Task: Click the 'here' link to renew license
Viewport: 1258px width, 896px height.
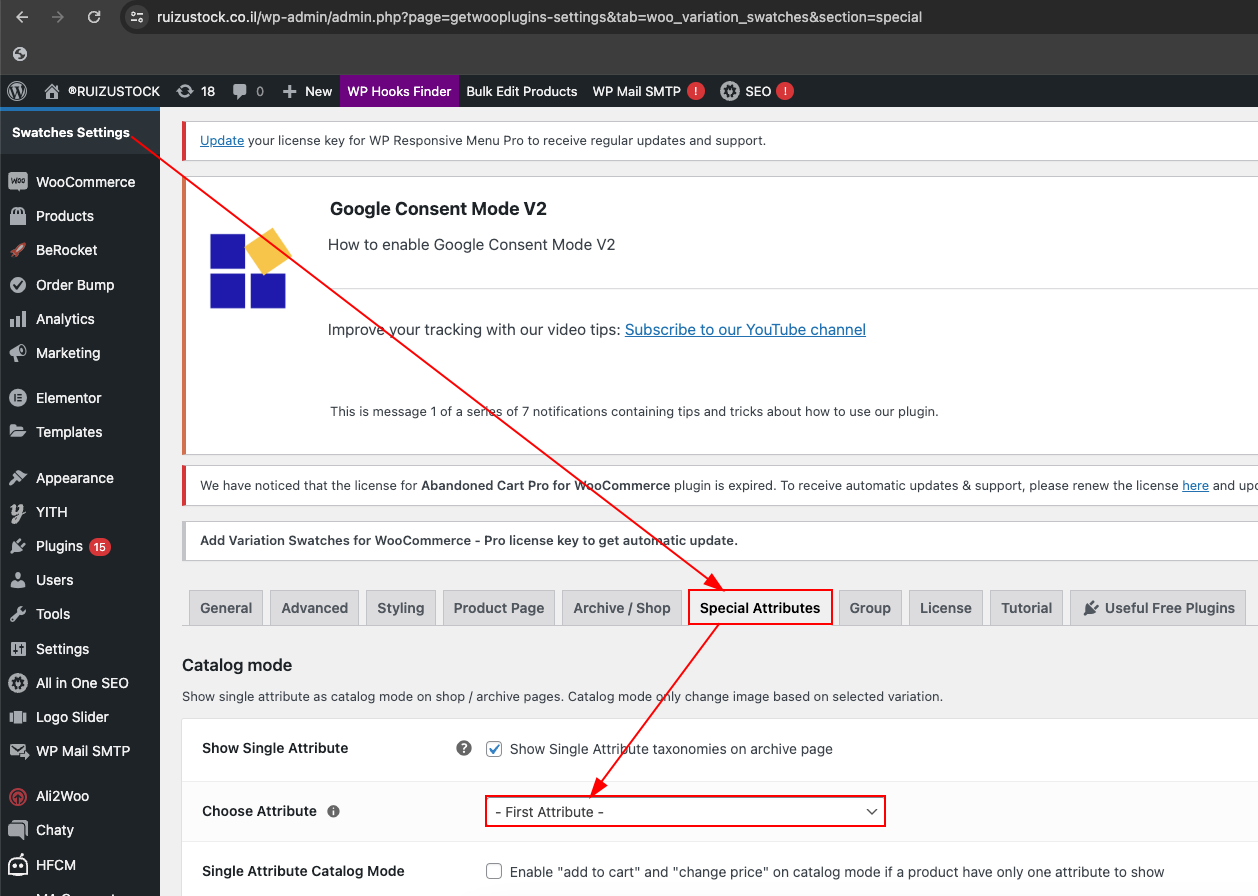Action: (1195, 486)
